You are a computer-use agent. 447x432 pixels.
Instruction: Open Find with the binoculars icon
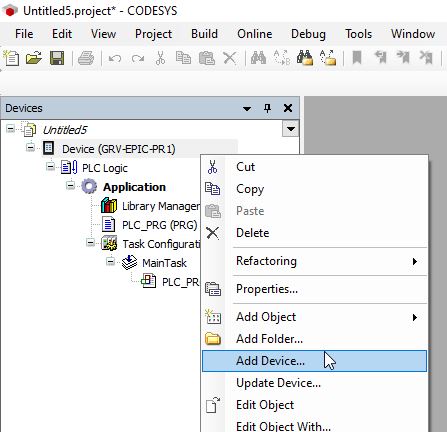pyautogui.click(x=259, y=58)
